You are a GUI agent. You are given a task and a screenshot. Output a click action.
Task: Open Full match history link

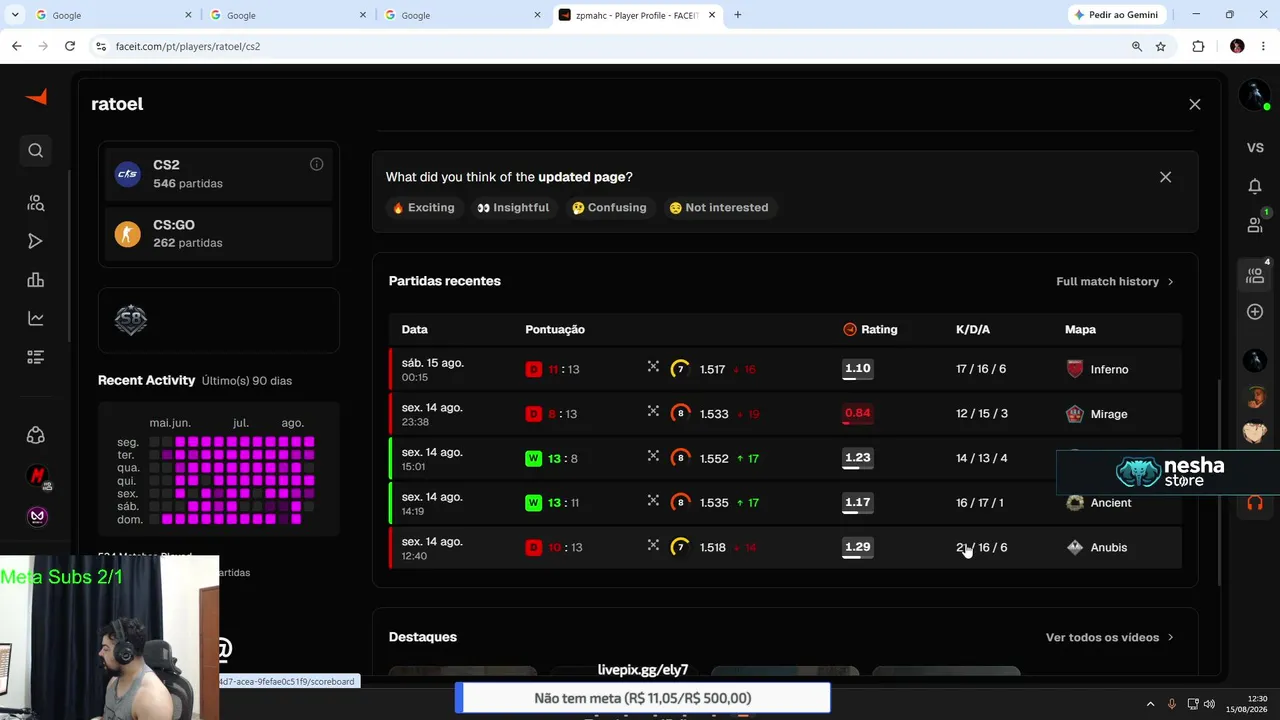tap(1115, 281)
